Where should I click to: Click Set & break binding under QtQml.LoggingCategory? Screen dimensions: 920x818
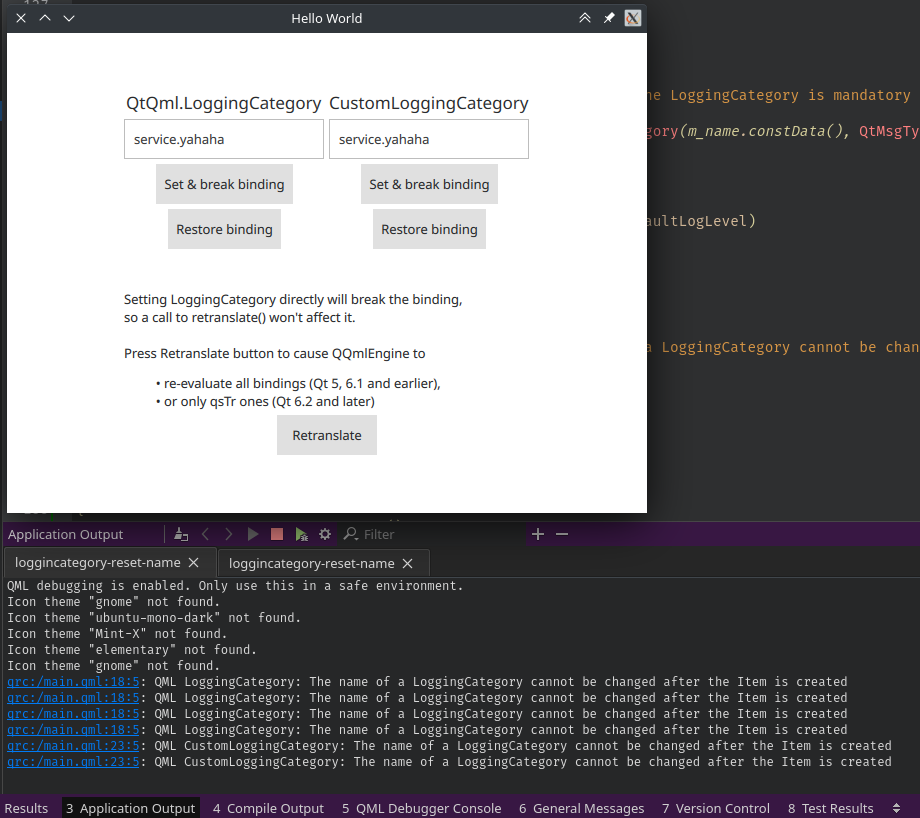224,184
